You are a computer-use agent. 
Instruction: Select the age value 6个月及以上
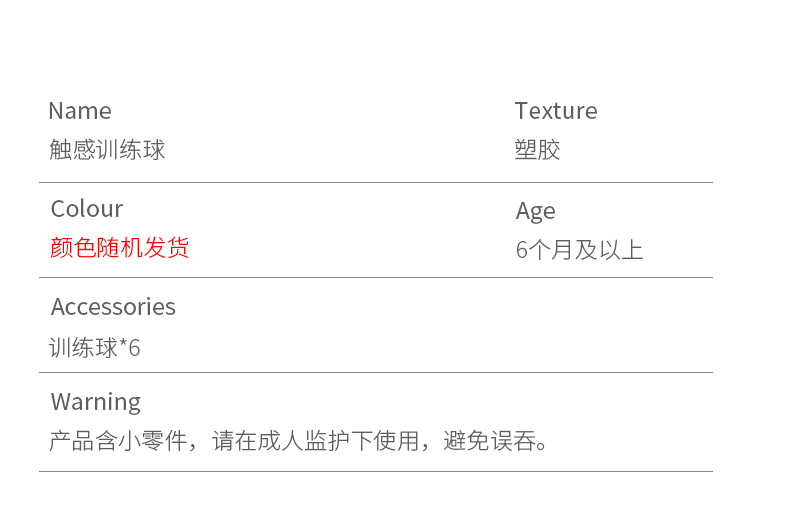[x=579, y=250]
